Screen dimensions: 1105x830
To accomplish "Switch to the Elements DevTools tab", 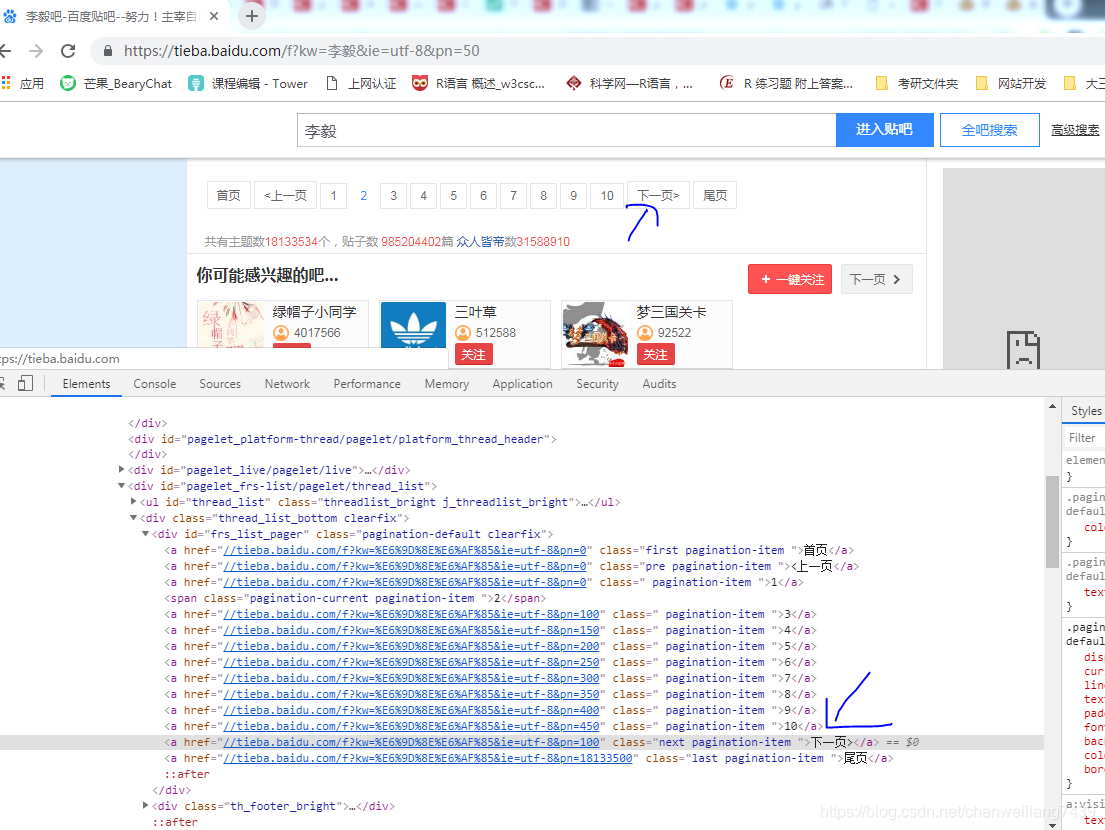I will click(86, 383).
